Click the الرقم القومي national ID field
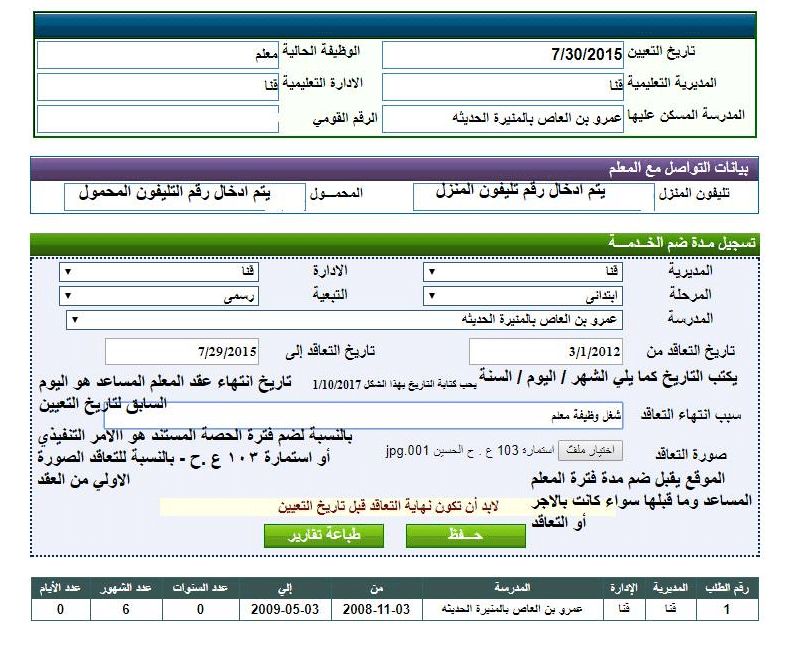 158,119
